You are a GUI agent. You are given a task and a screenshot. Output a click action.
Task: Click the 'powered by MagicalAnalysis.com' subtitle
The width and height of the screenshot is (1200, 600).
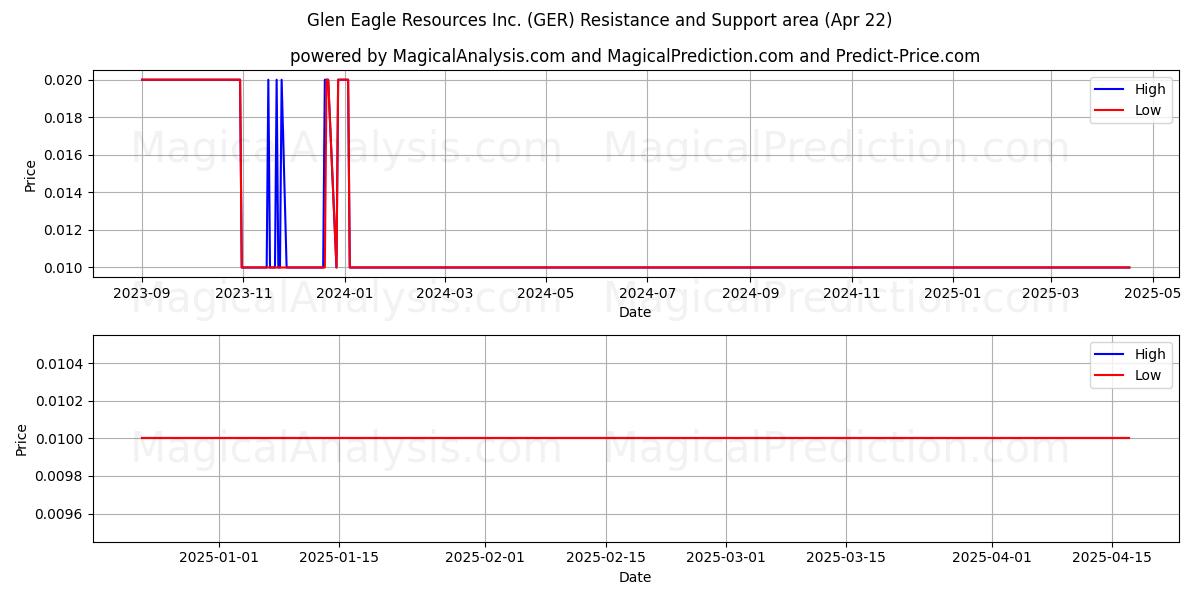(635, 56)
